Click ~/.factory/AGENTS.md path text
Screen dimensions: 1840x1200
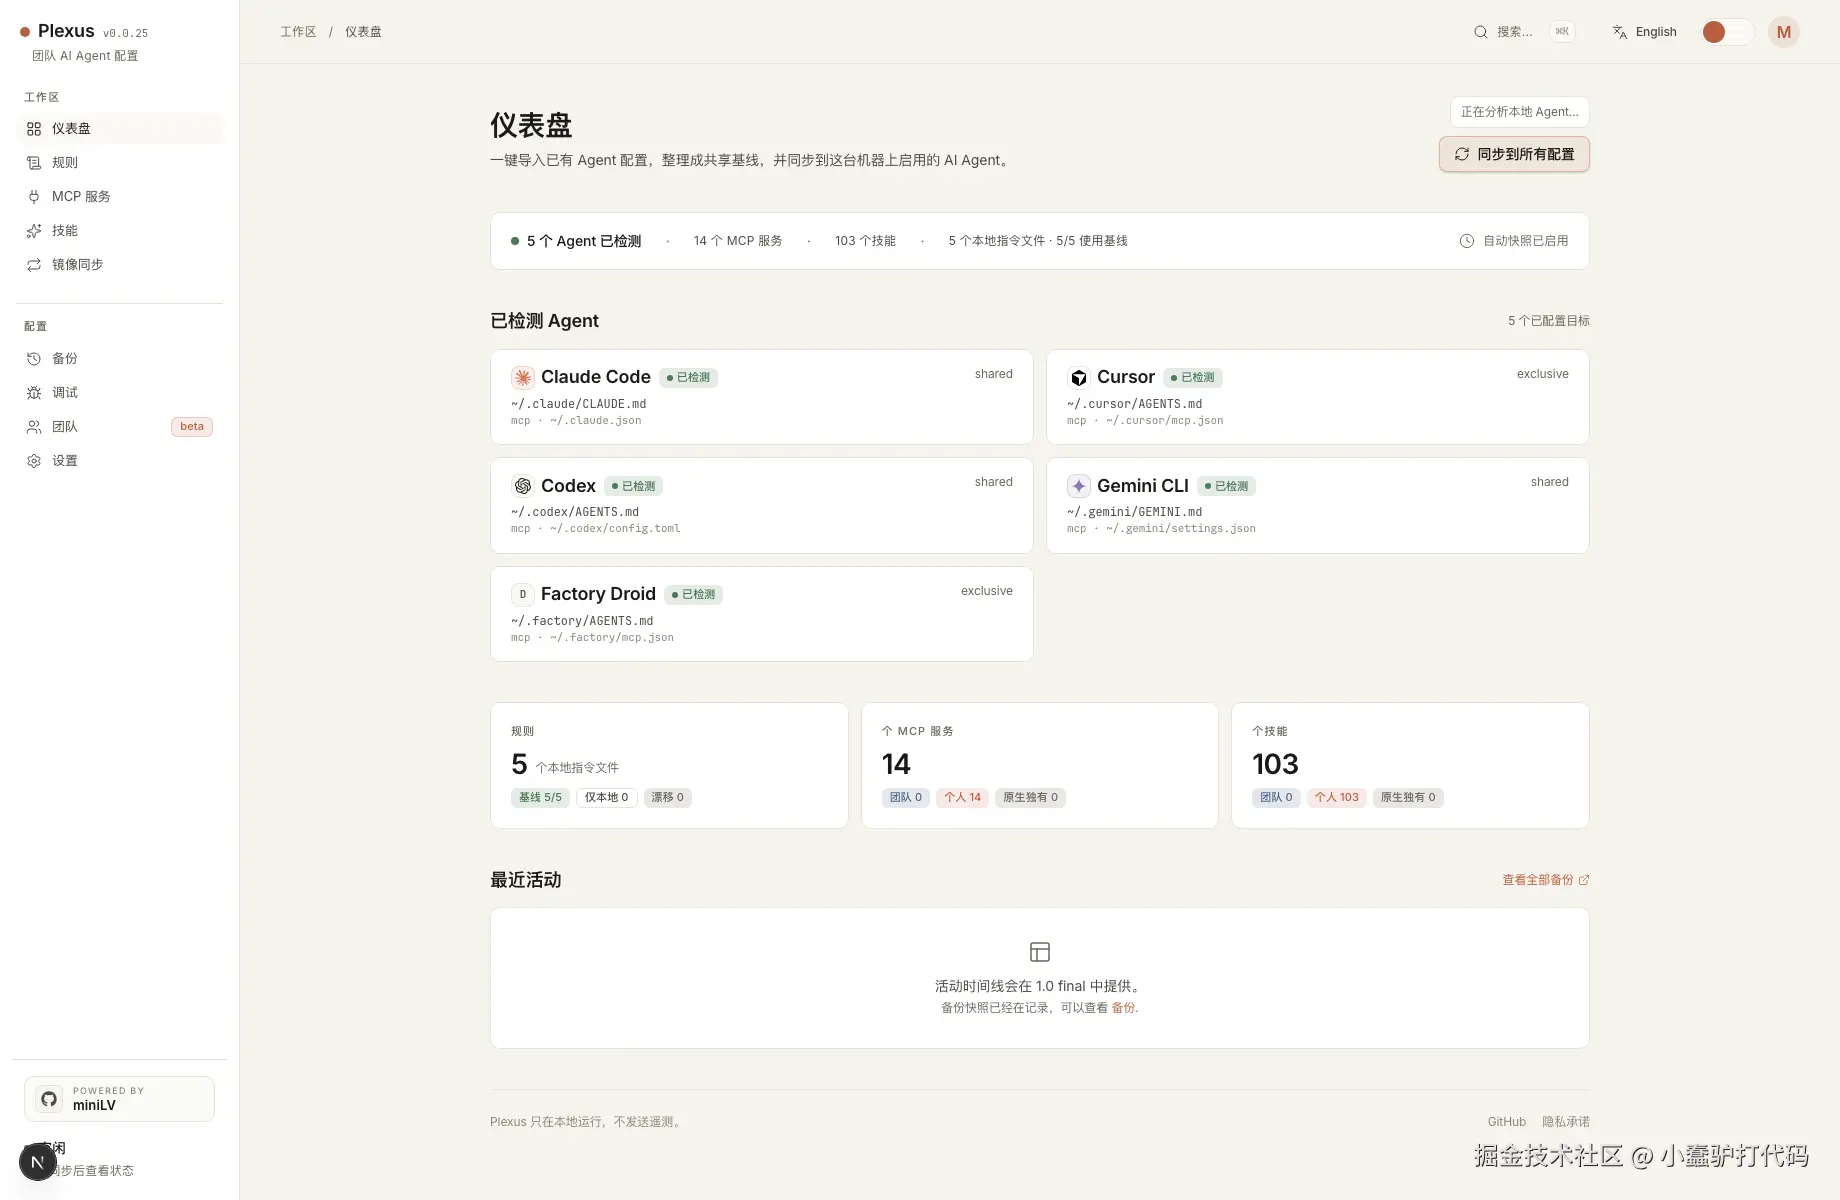click(582, 621)
